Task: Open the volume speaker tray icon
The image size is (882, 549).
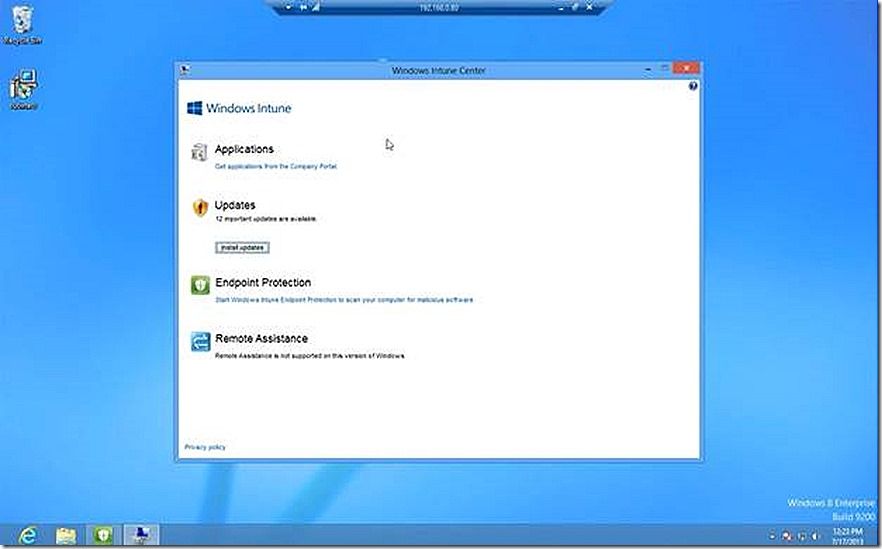Action: (x=816, y=536)
